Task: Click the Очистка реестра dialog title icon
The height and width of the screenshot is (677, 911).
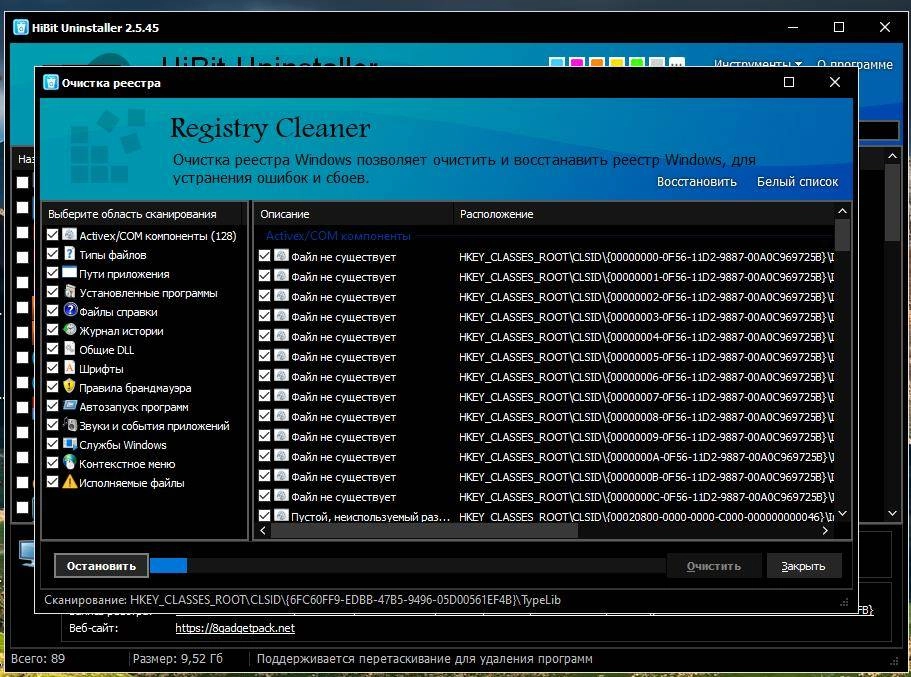Action: coord(51,83)
